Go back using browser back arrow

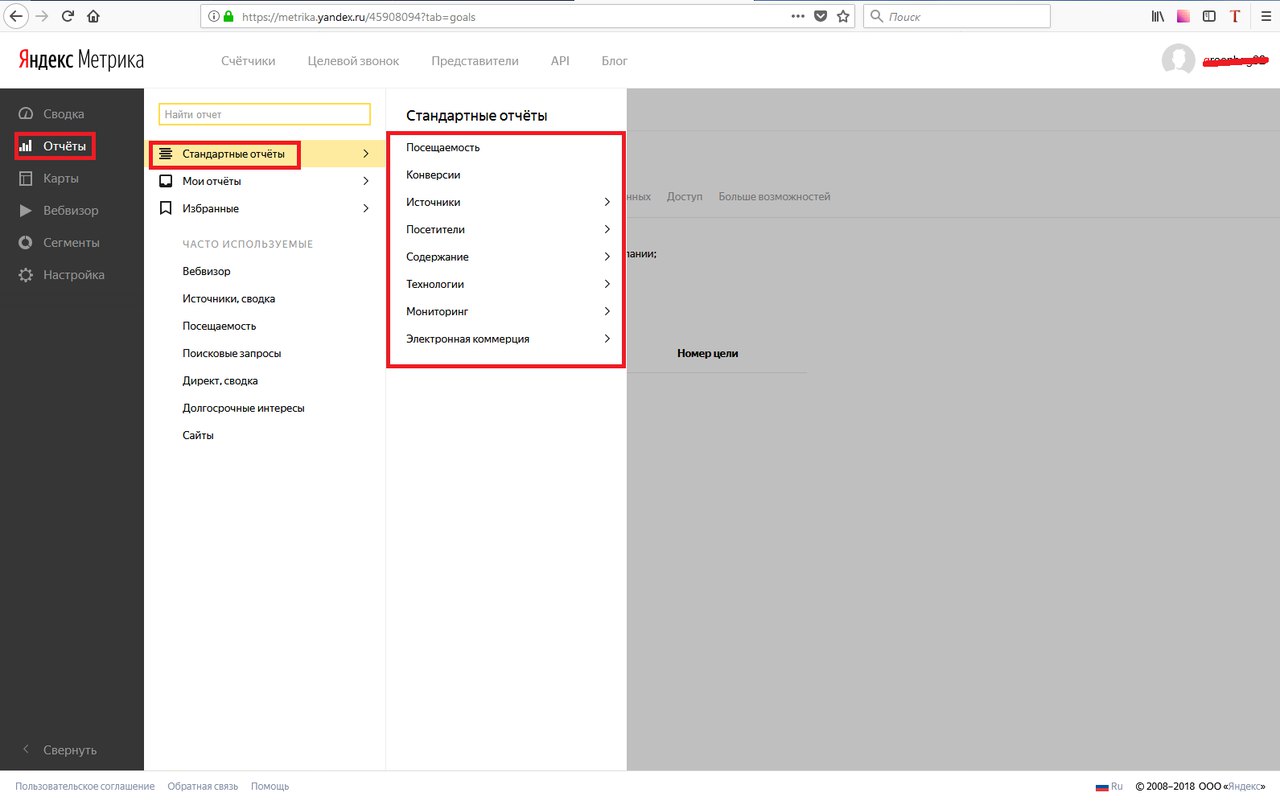click(16, 16)
